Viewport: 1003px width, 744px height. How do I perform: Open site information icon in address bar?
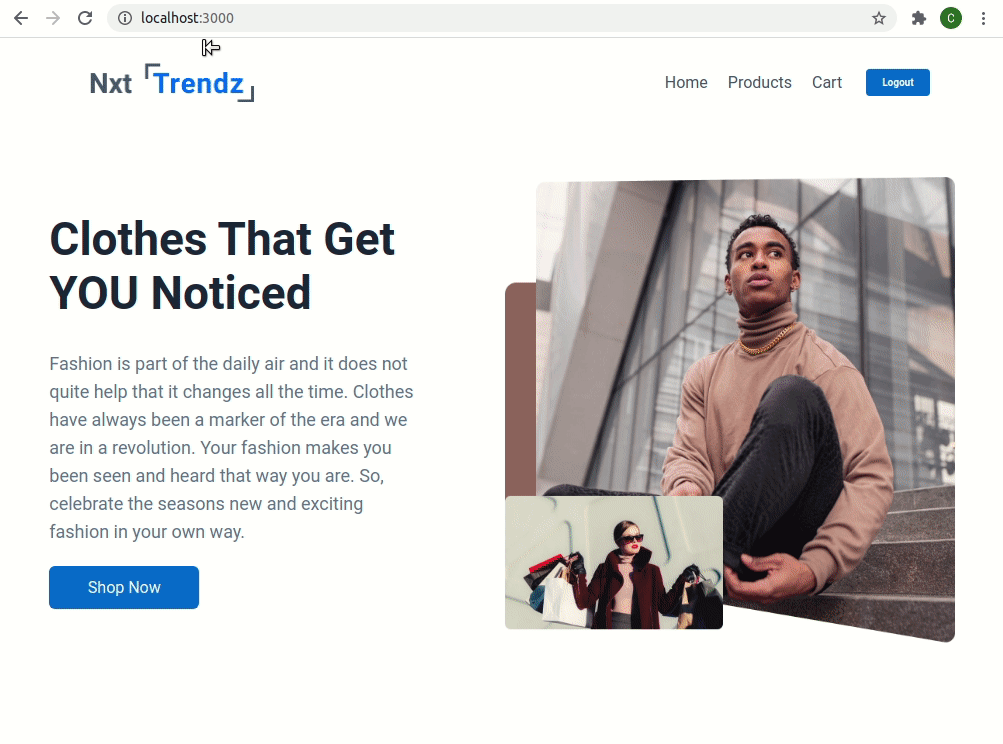pyautogui.click(x=125, y=18)
